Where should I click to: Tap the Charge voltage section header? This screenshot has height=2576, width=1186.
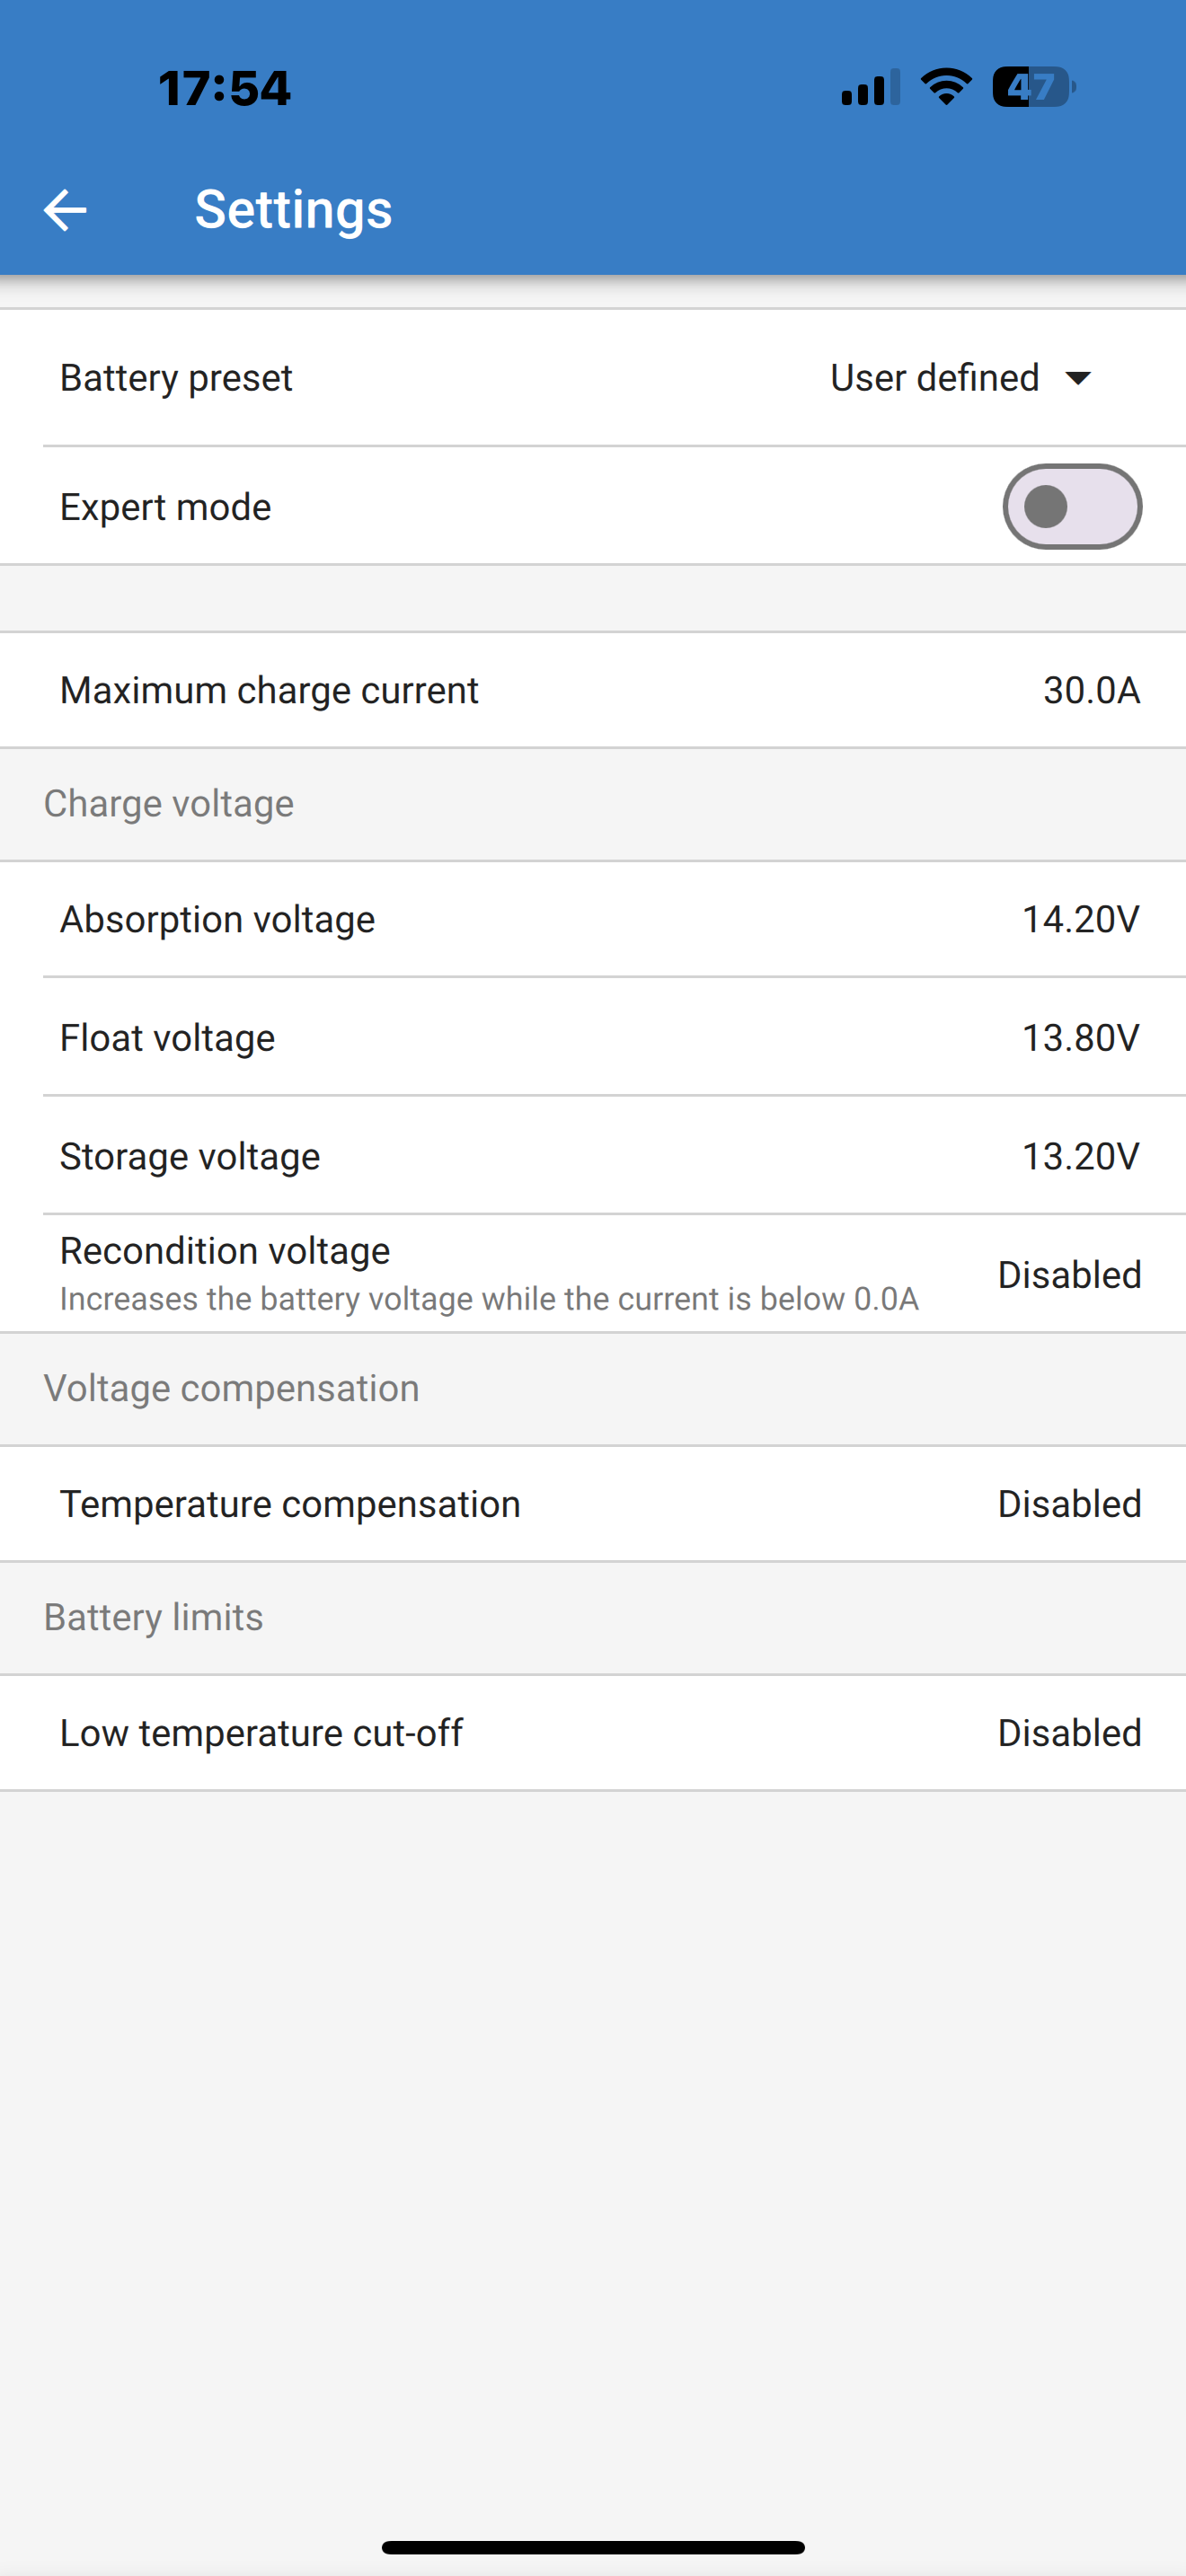click(x=169, y=804)
